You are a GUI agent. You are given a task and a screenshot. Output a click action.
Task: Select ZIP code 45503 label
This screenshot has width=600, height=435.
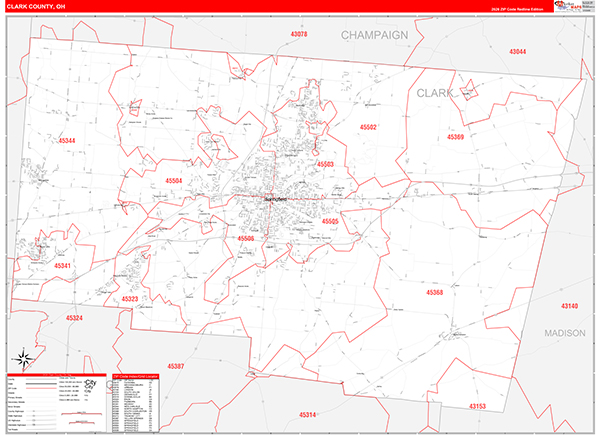pos(325,165)
